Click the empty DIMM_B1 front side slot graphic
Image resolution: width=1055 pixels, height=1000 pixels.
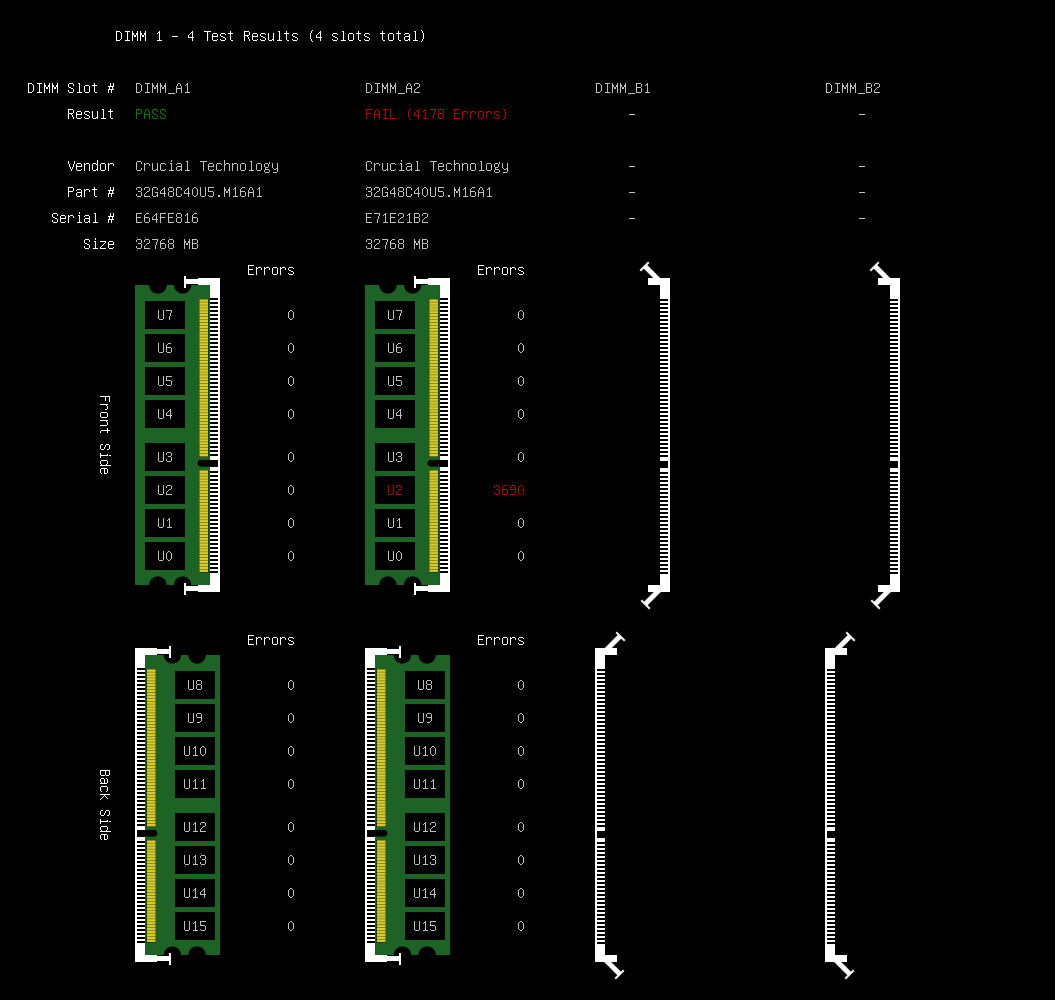[x=657, y=435]
